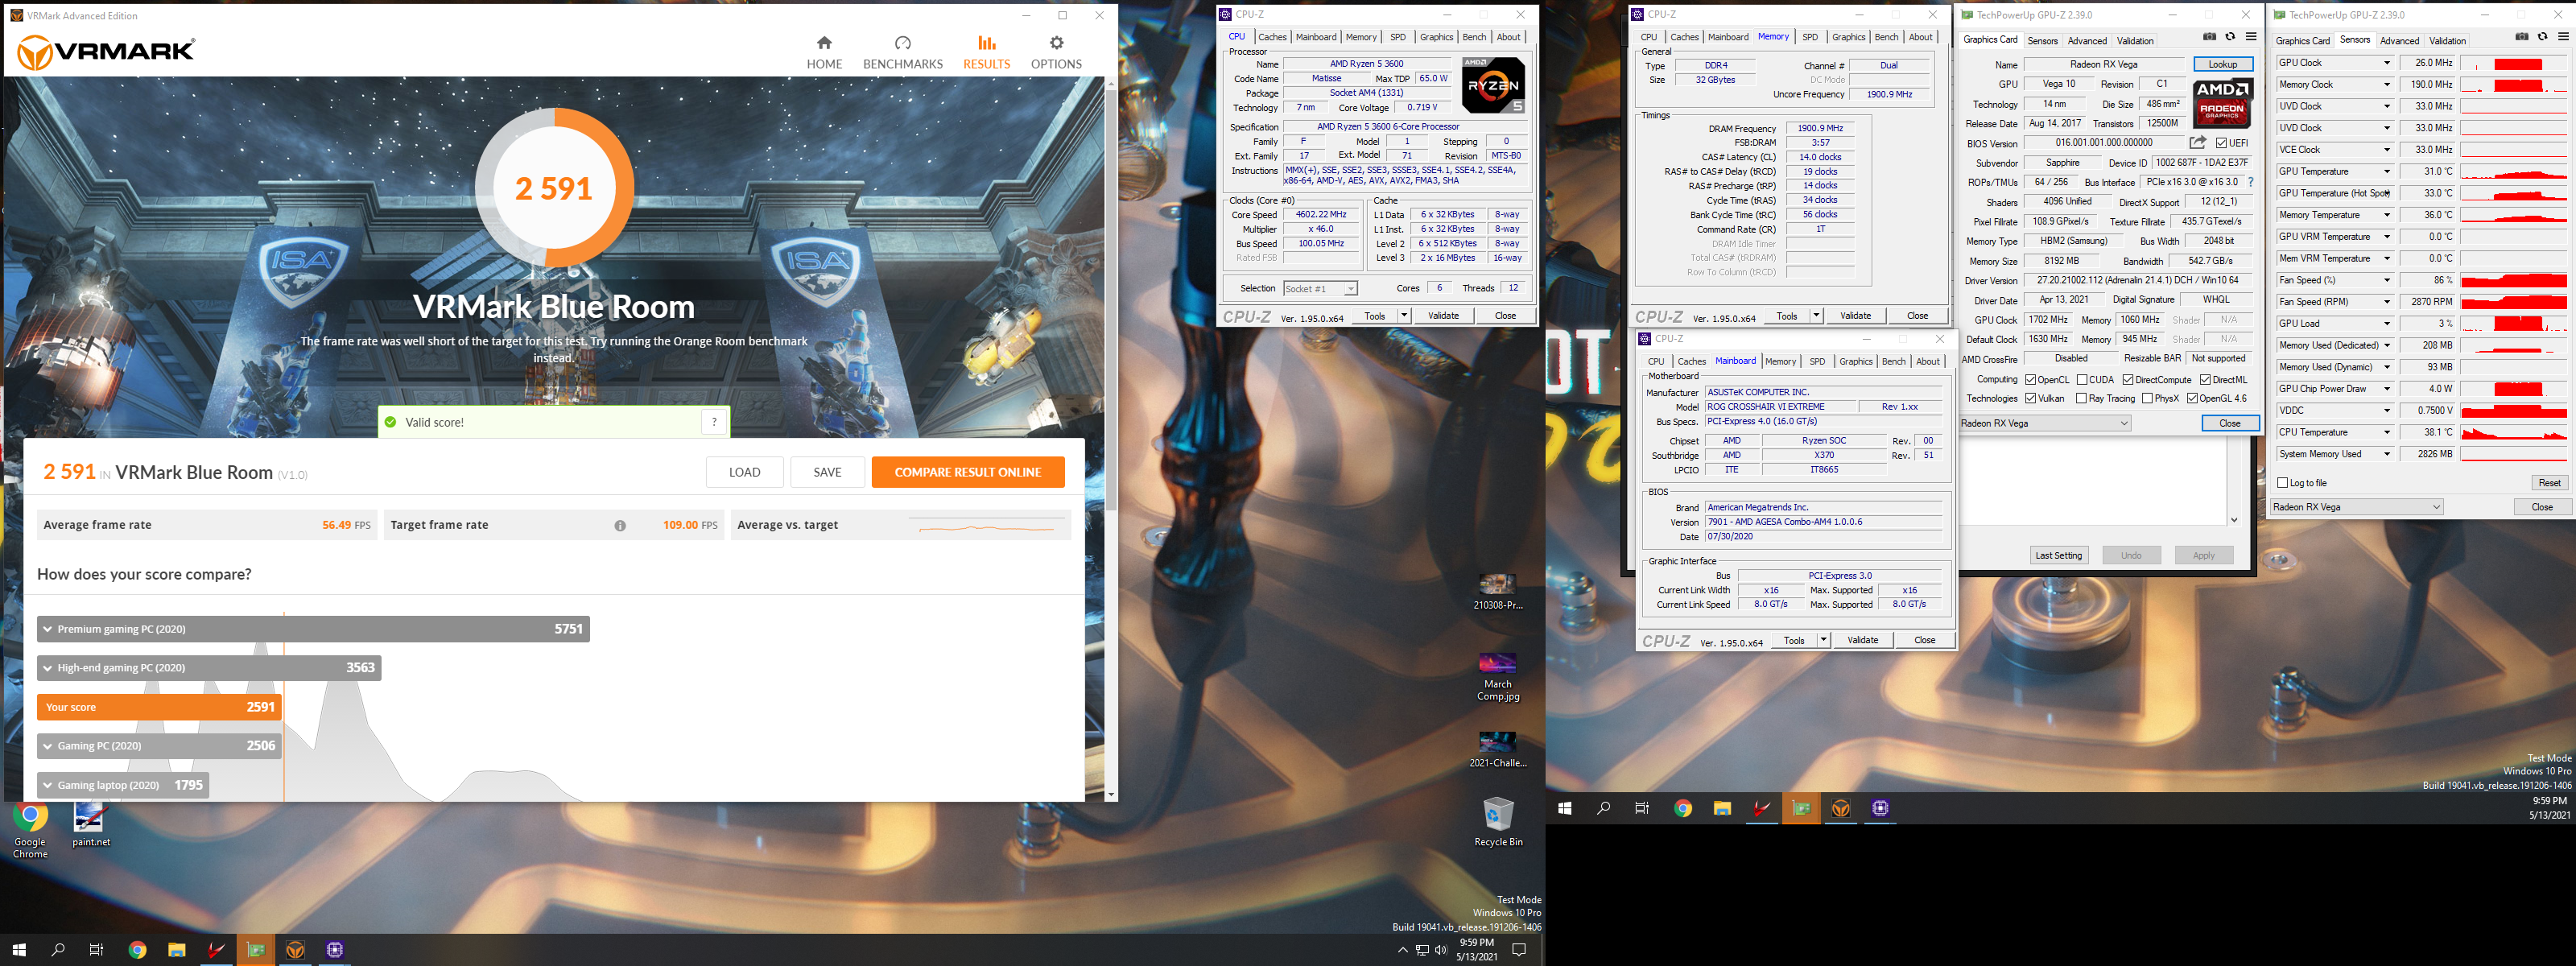Open March Comp.jpg desktop file
This screenshot has height=966, width=2576.
tap(1497, 677)
